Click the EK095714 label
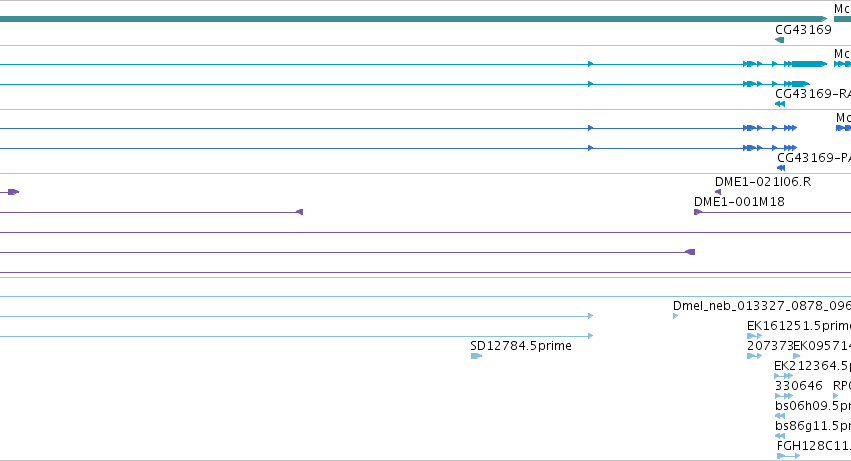Viewport: 851px width, 461px height. 822,346
